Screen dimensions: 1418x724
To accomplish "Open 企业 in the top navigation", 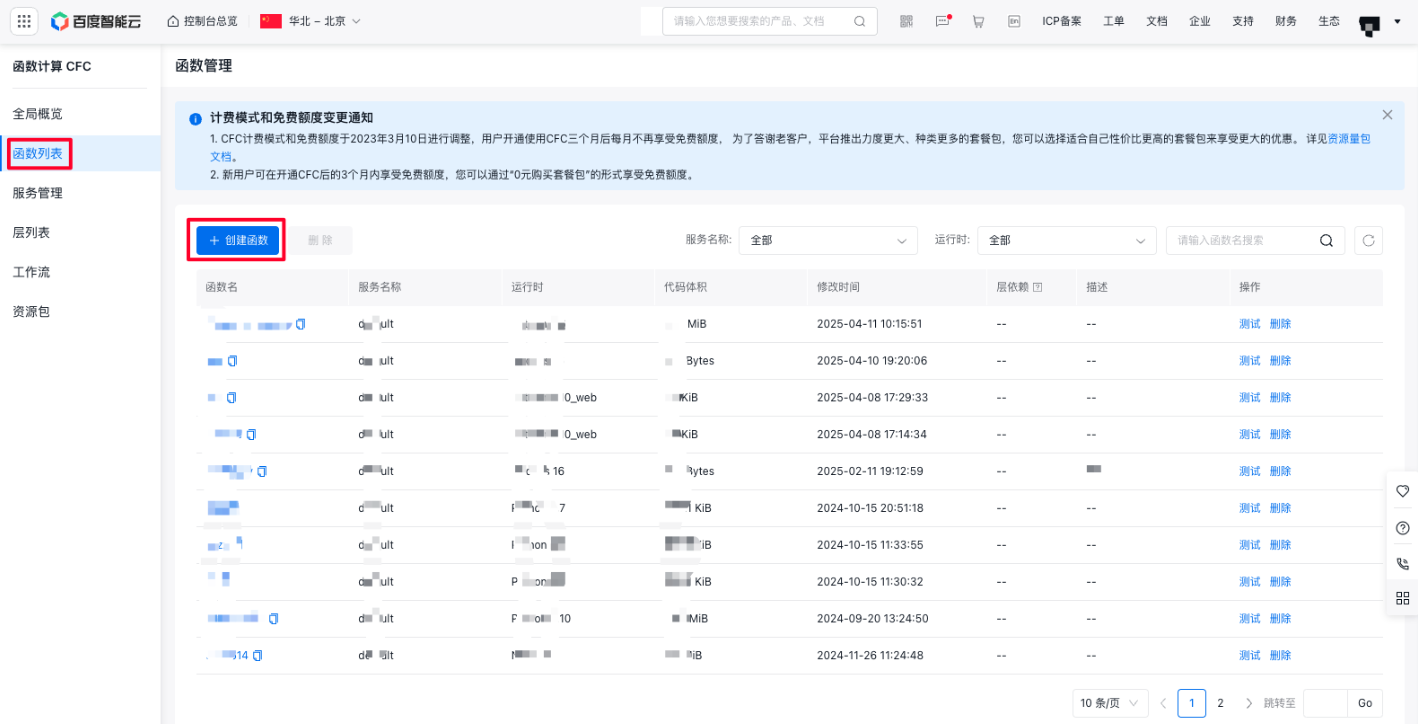I will coord(1200,21).
